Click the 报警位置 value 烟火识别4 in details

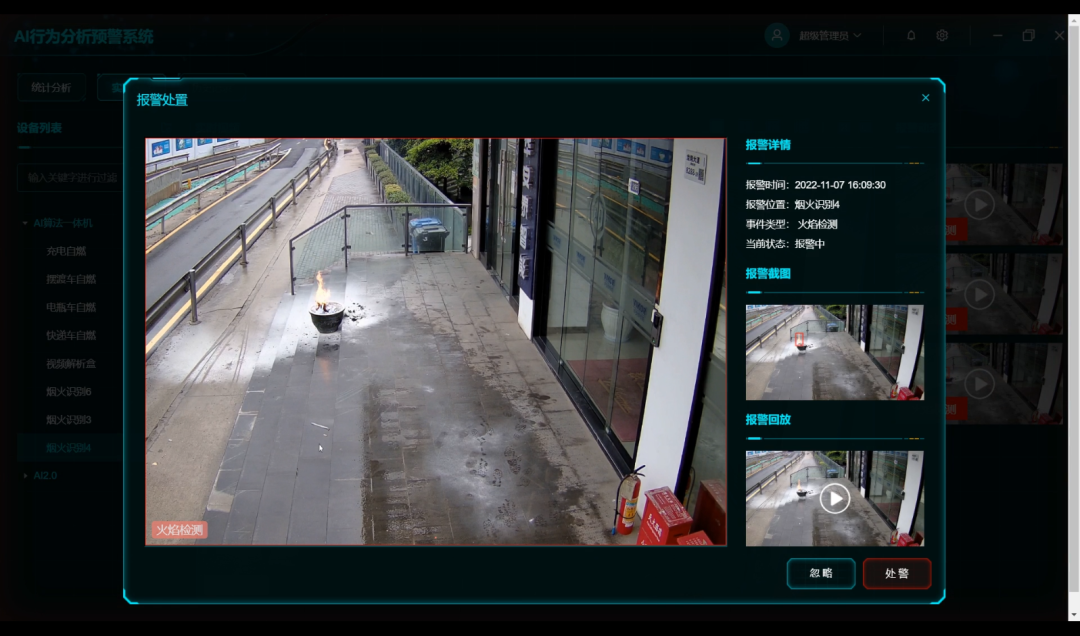816,205
